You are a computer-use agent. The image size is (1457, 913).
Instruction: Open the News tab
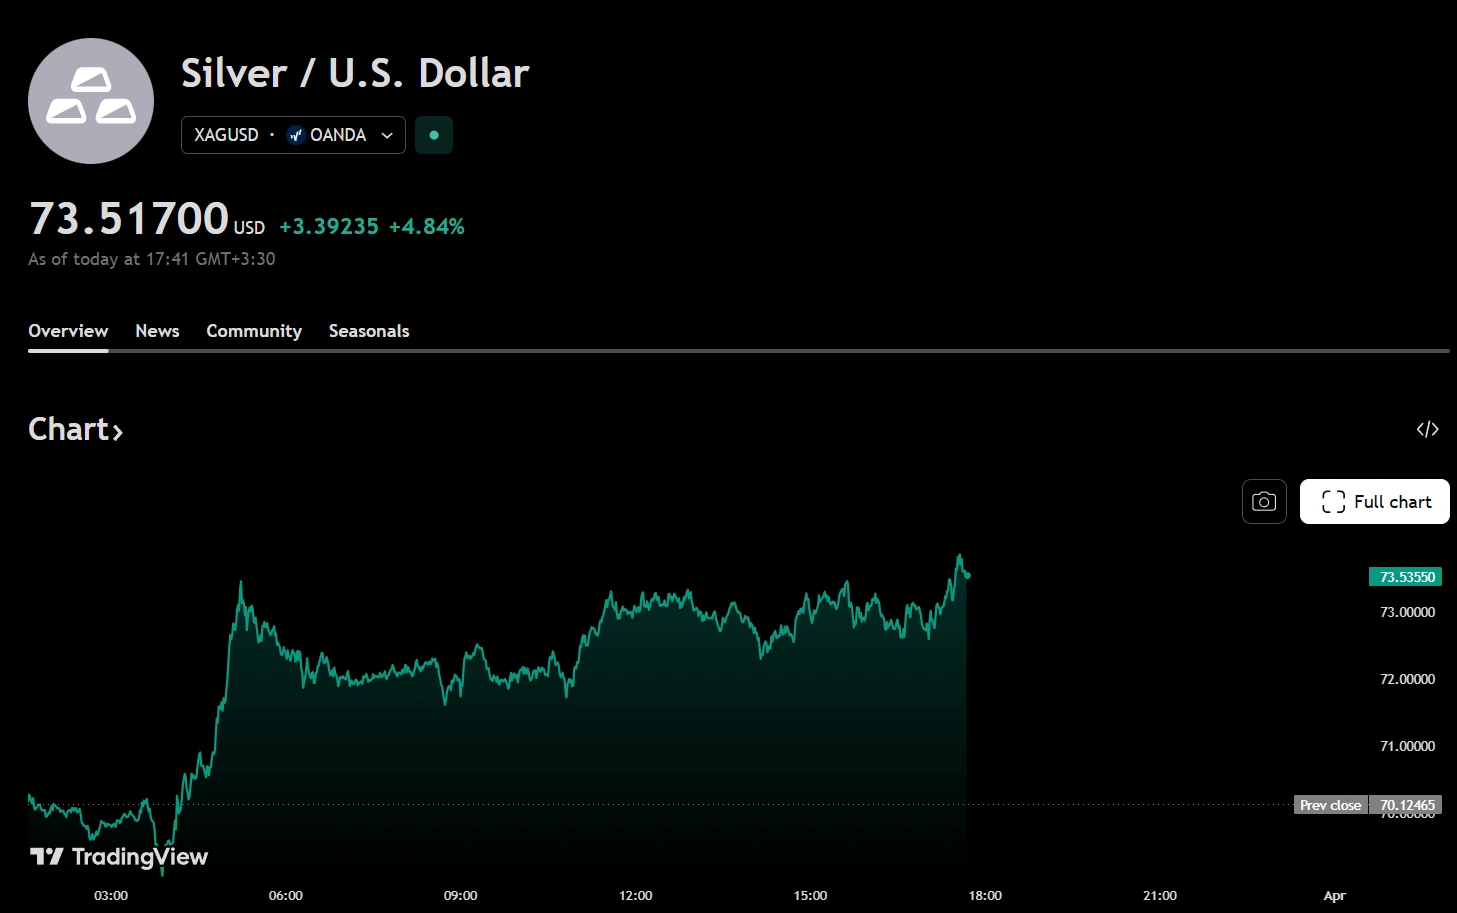click(x=157, y=331)
